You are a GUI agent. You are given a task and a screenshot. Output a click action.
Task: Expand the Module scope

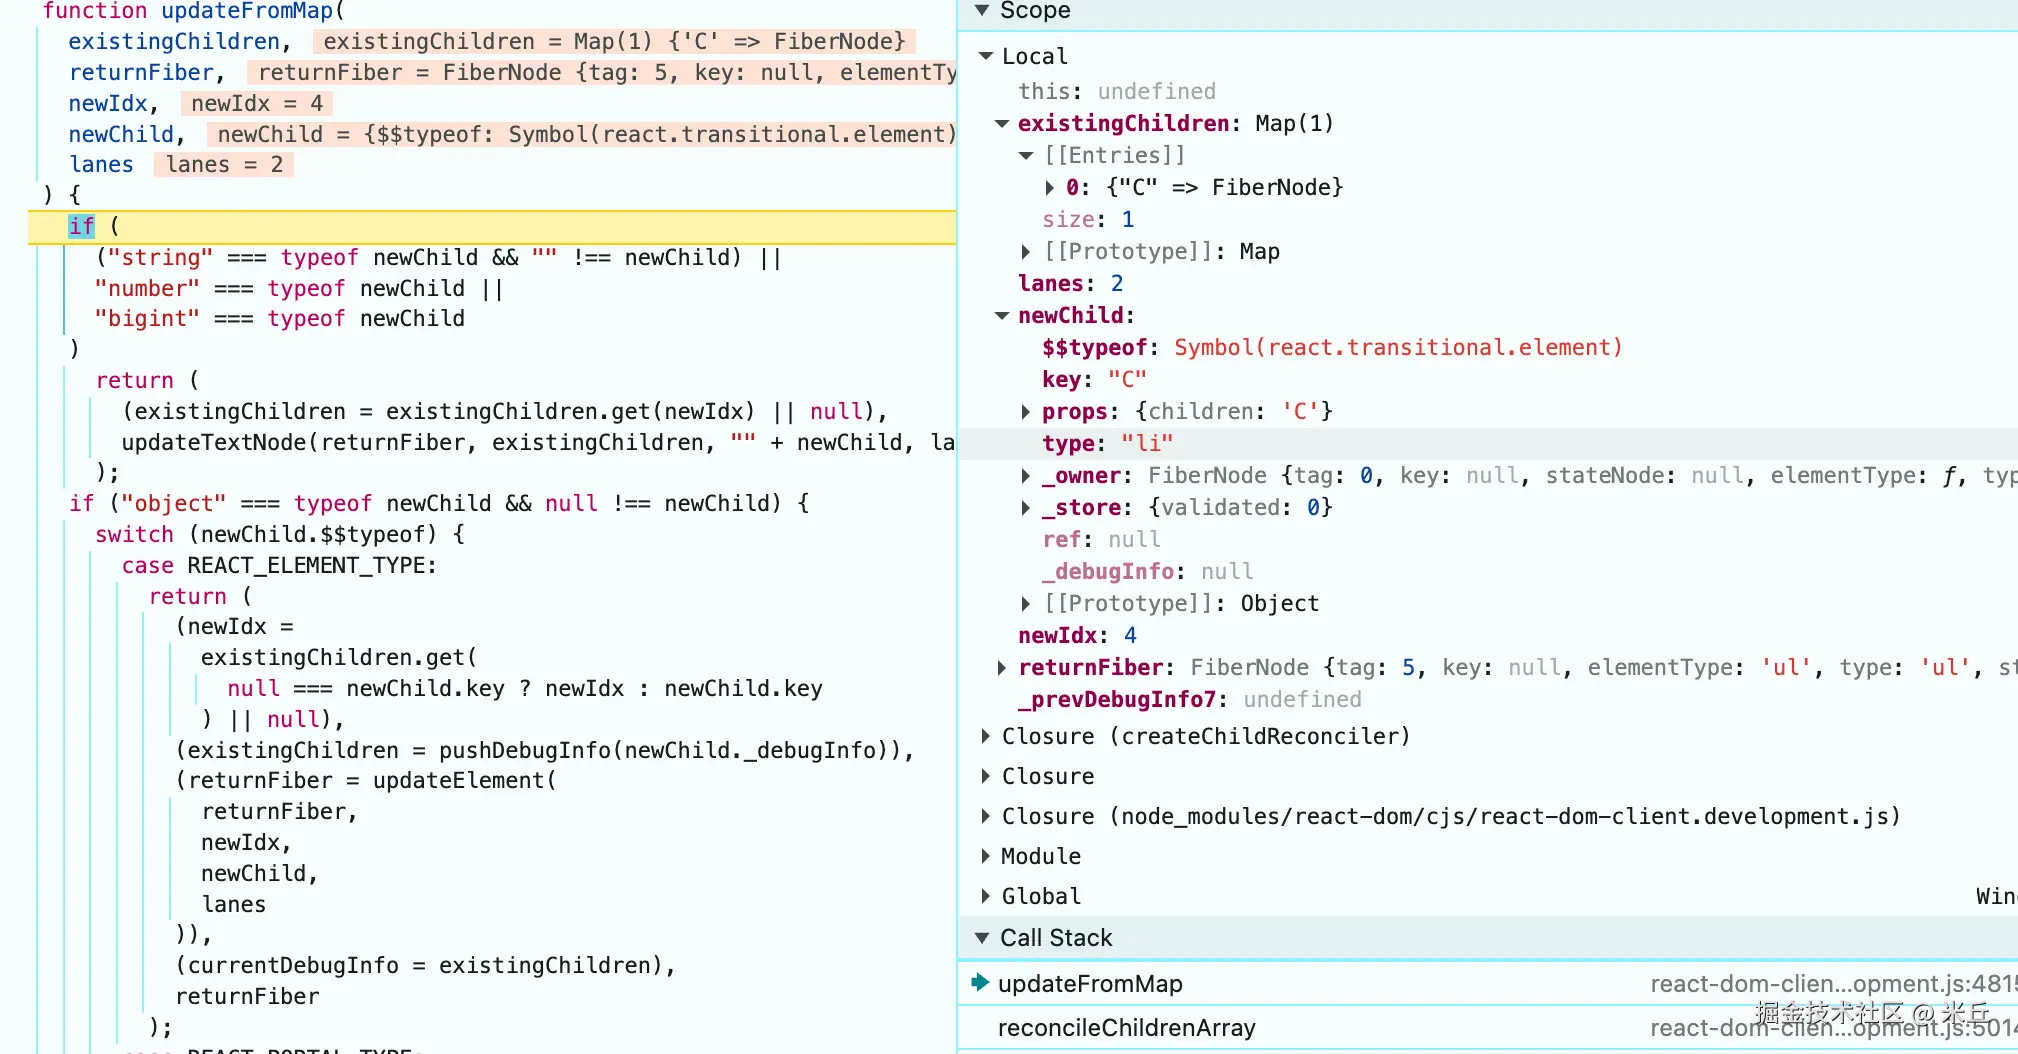point(986,856)
